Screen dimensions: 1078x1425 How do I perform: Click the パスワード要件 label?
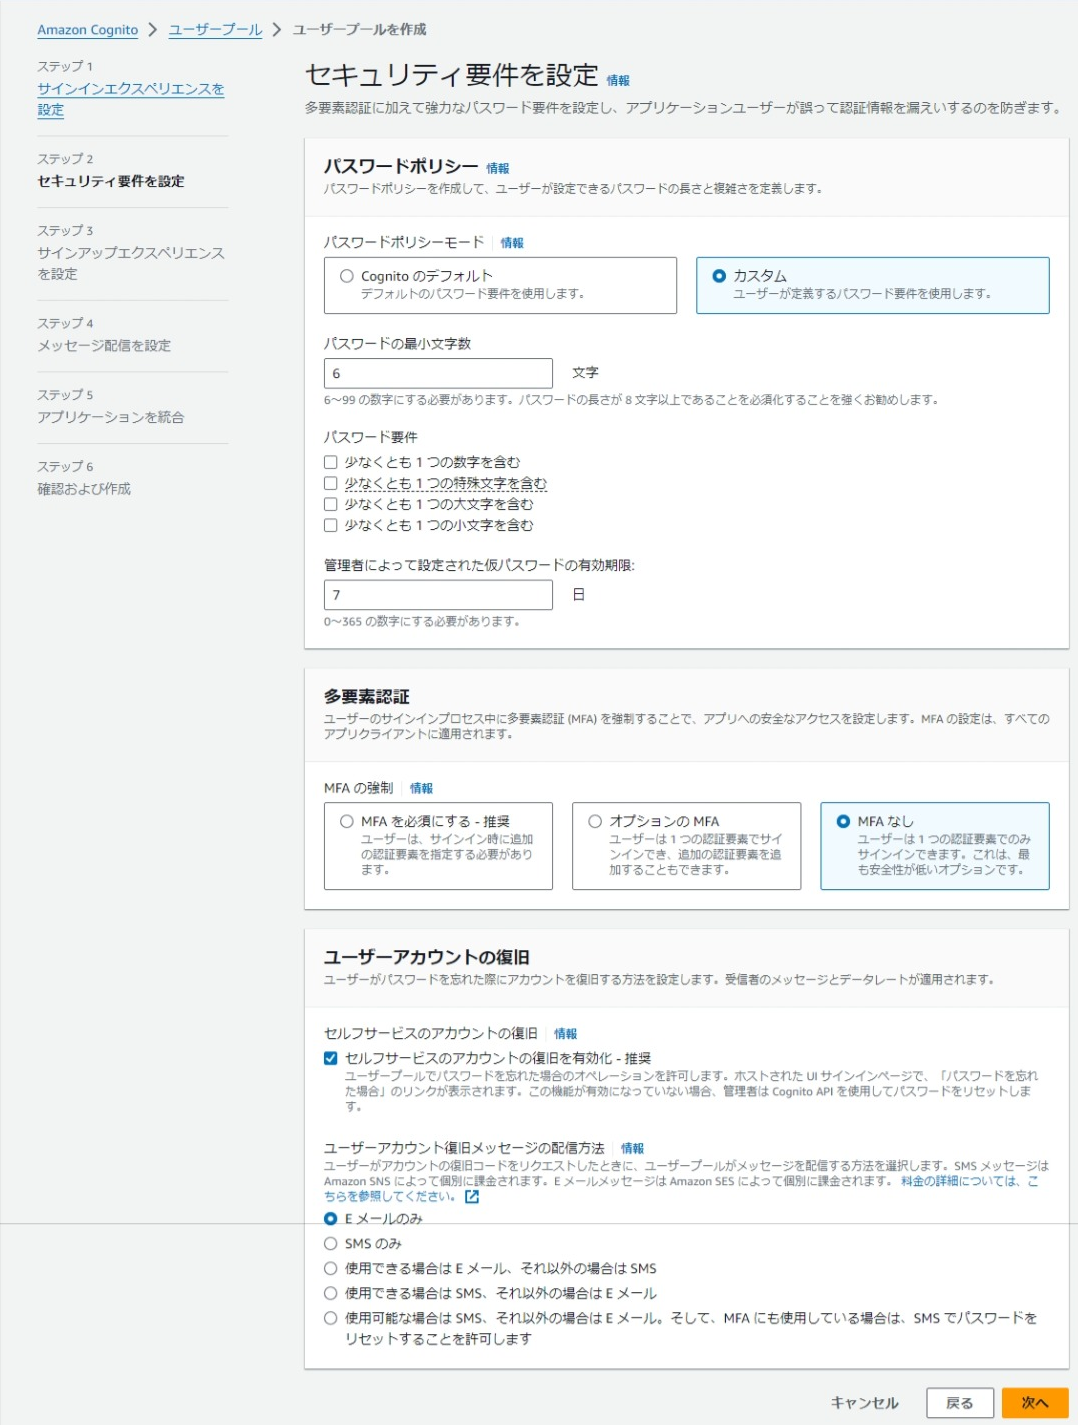(x=371, y=437)
